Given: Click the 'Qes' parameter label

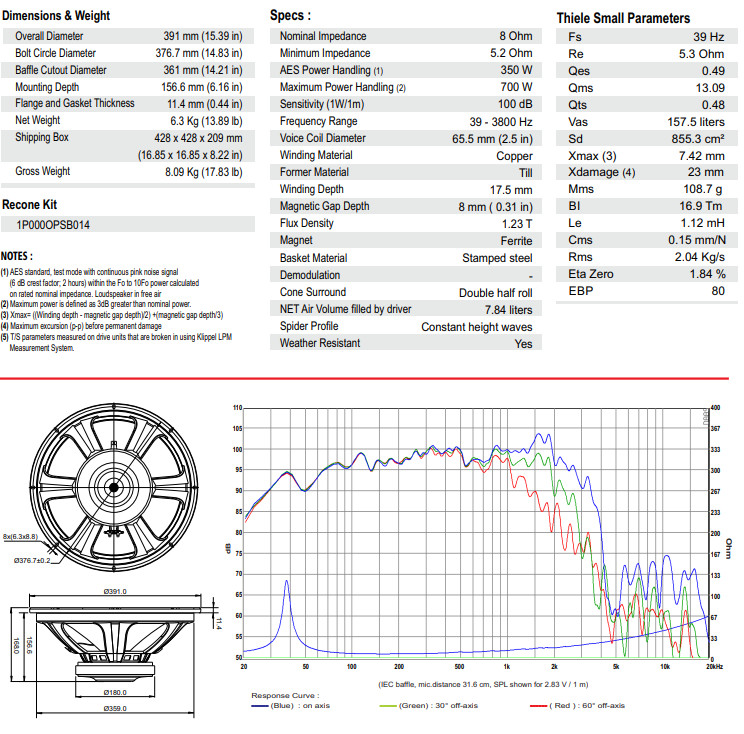Looking at the screenshot, I should click(579, 71).
